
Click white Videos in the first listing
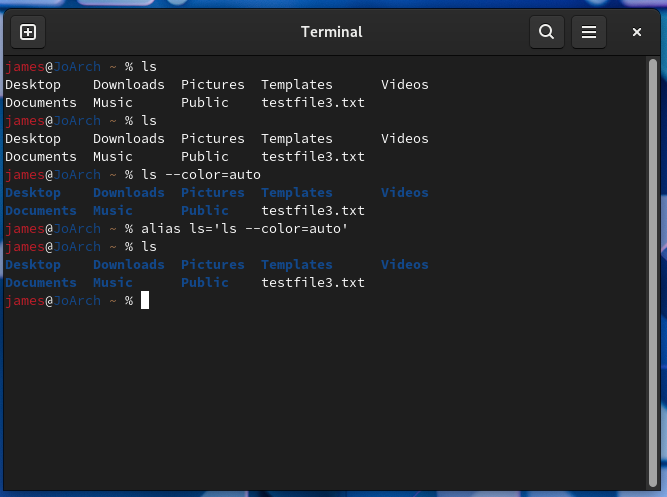coord(404,85)
